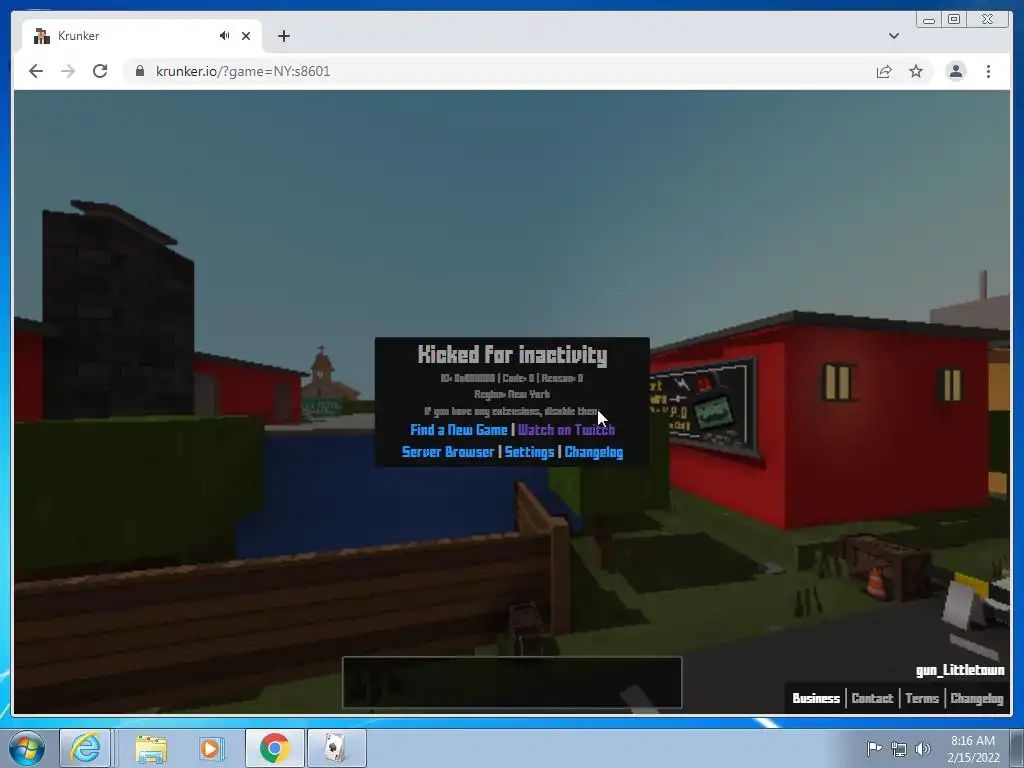The height and width of the screenshot is (768, 1024).
Task: Click the Kicked for inactivity heading
Action: [512, 355]
